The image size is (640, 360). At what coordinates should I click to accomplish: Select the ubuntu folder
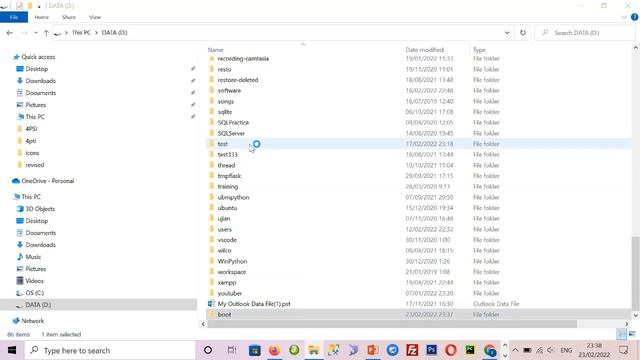pos(227,208)
